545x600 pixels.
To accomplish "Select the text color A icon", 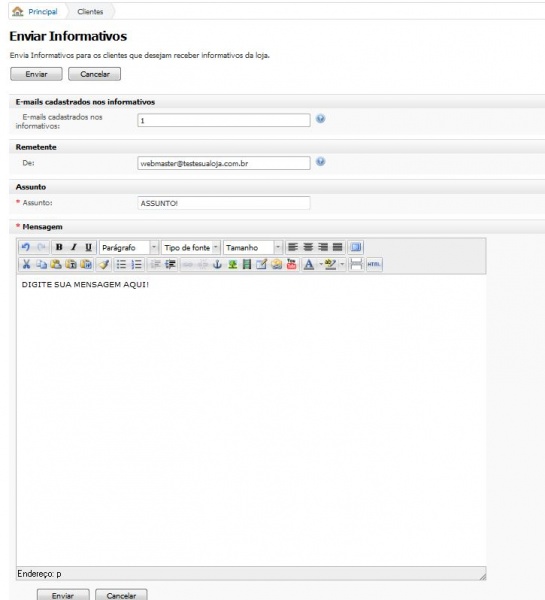I will click(x=308, y=264).
